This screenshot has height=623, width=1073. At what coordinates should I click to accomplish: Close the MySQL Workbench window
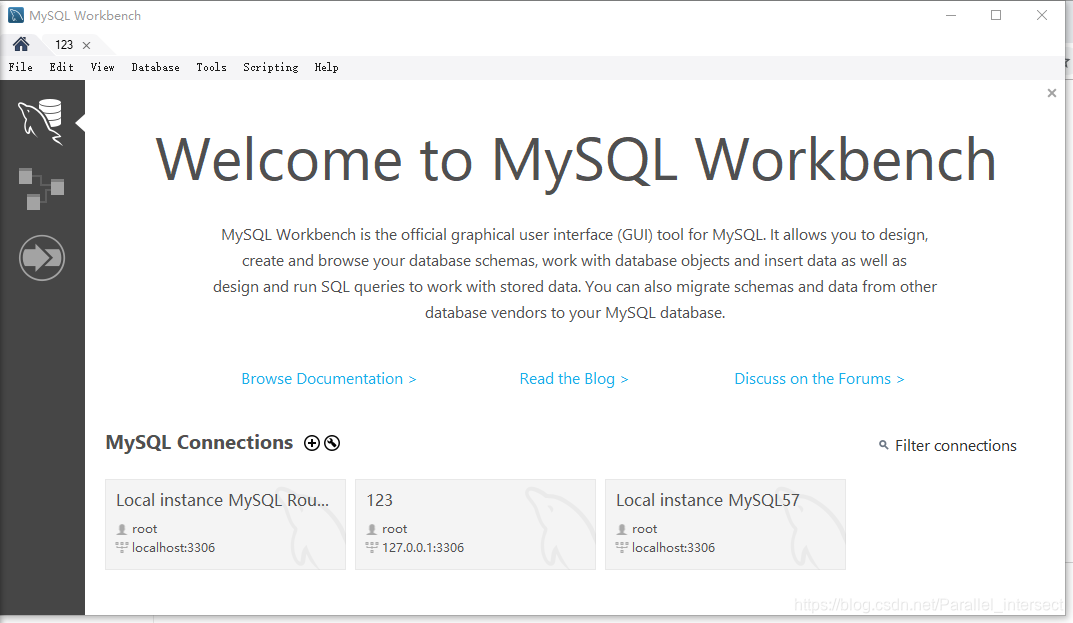coord(1042,15)
